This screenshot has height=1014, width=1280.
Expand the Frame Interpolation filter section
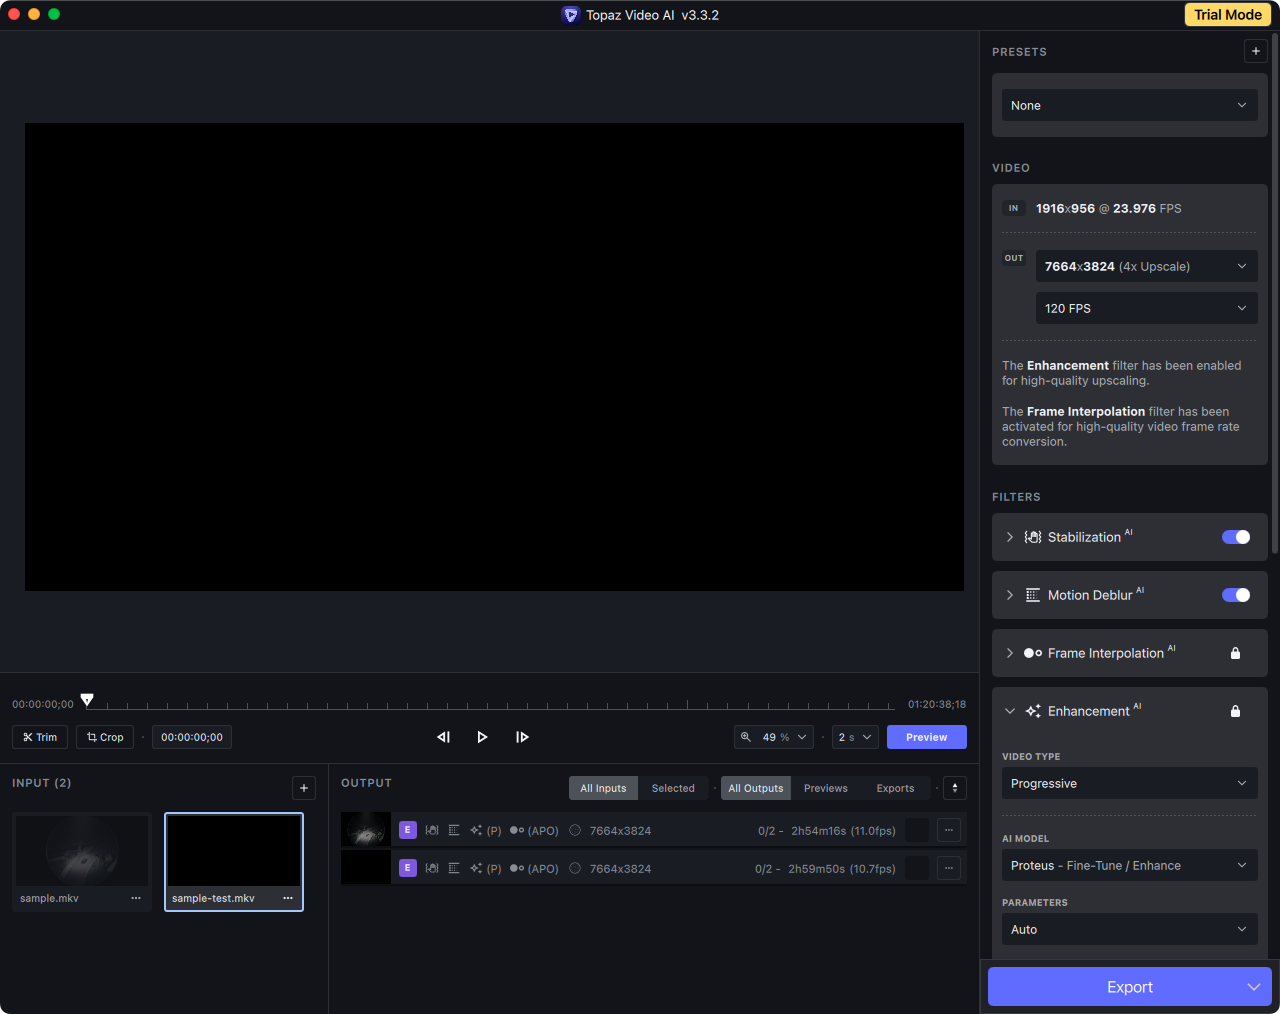click(1009, 653)
